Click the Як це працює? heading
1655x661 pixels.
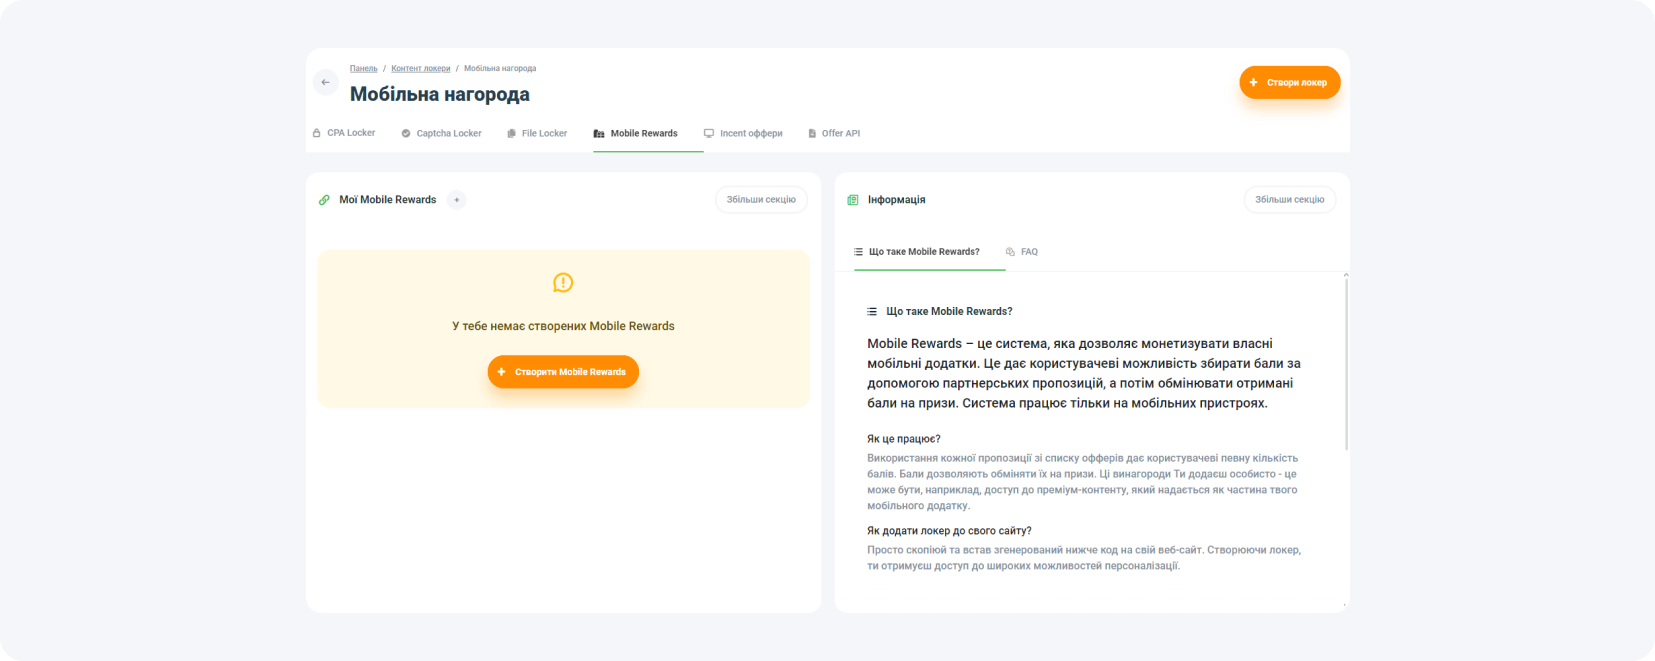click(x=904, y=439)
